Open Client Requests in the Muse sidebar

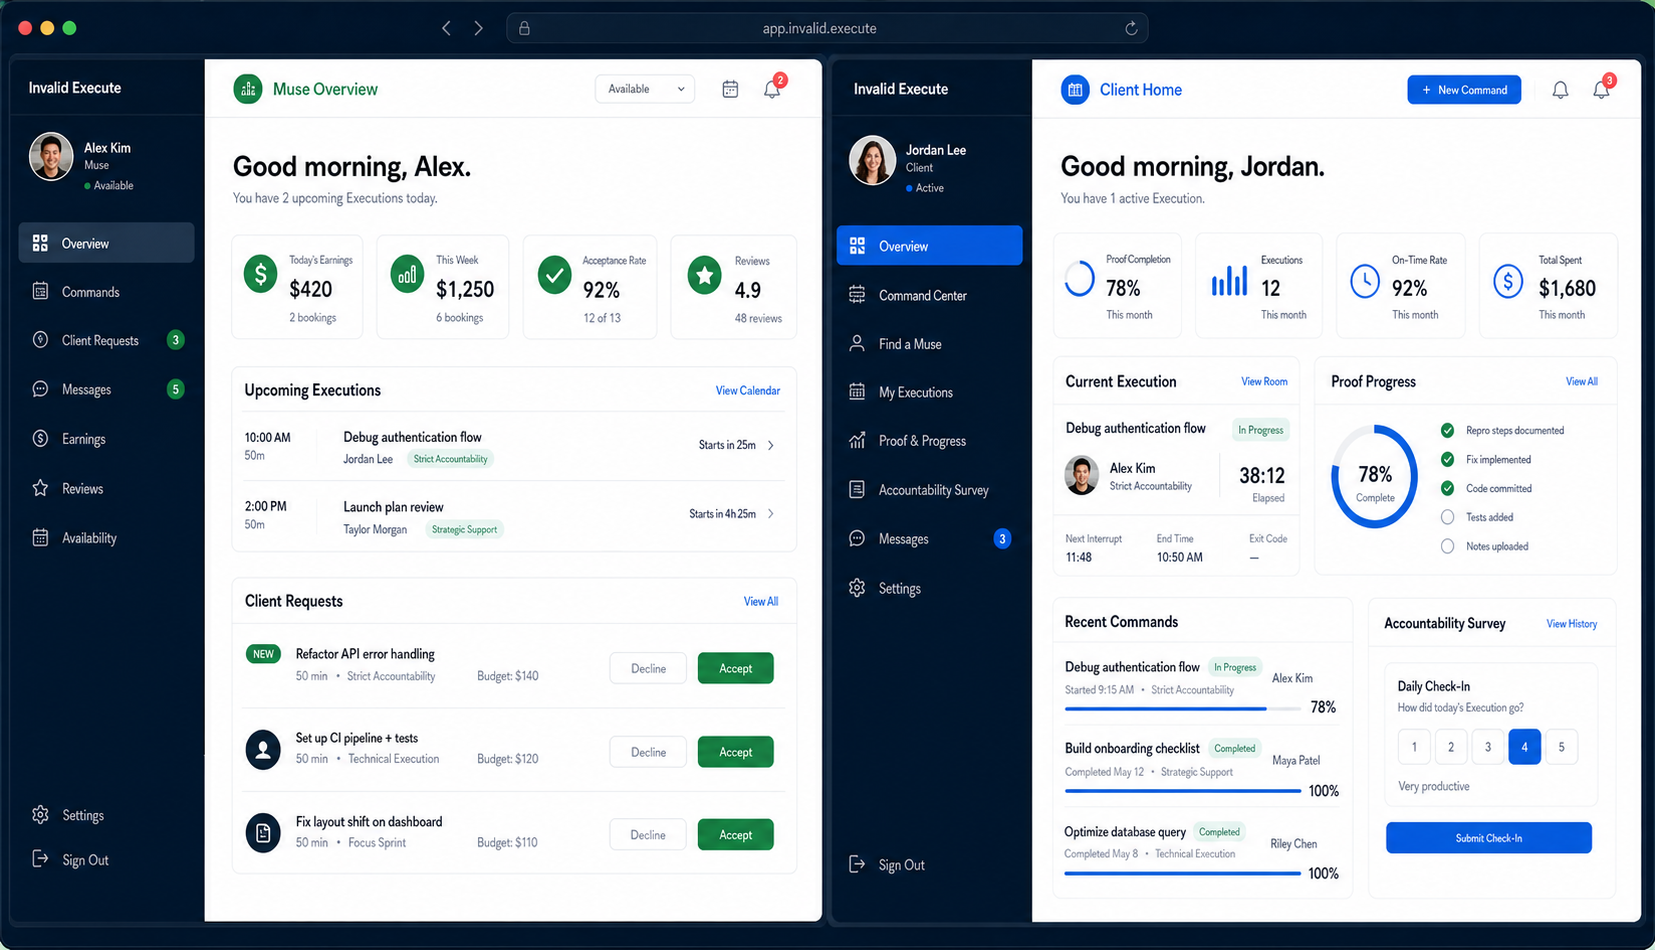click(106, 340)
